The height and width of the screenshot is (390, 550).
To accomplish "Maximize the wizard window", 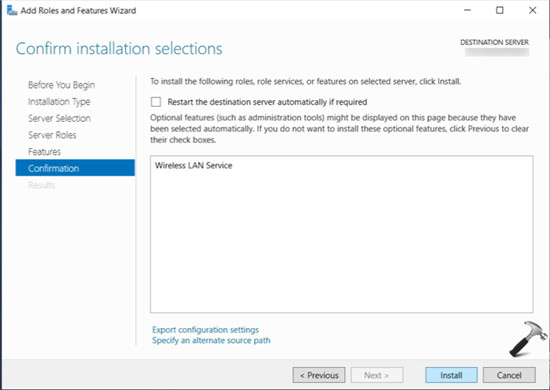I will pyautogui.click(x=499, y=10).
